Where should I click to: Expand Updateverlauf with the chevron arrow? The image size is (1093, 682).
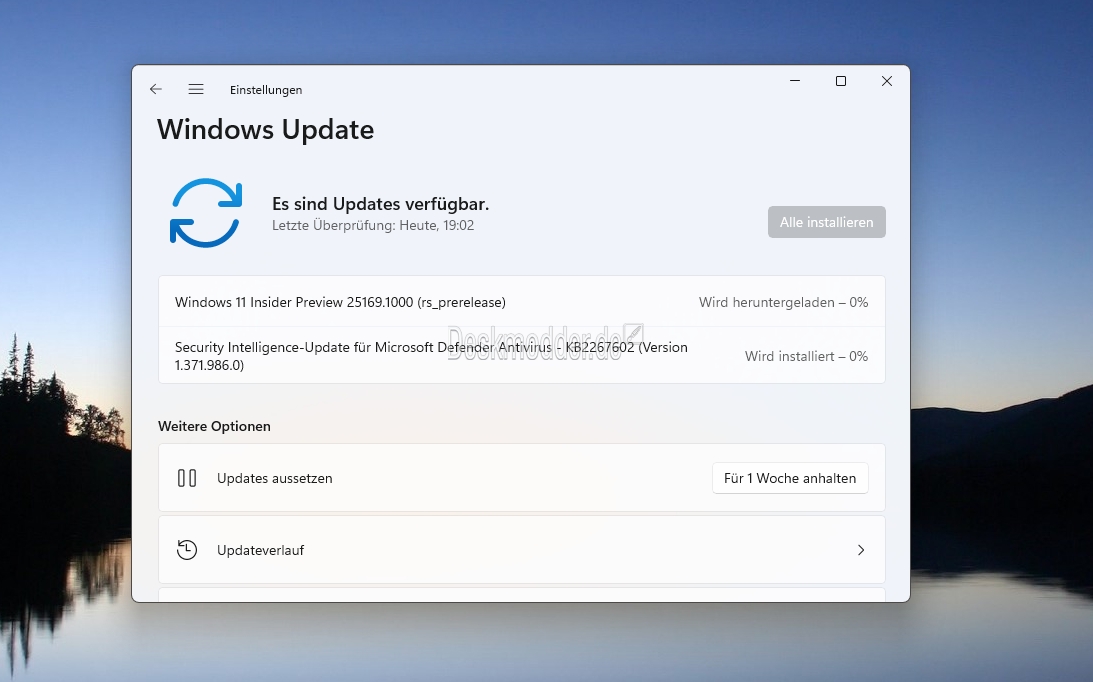(861, 550)
